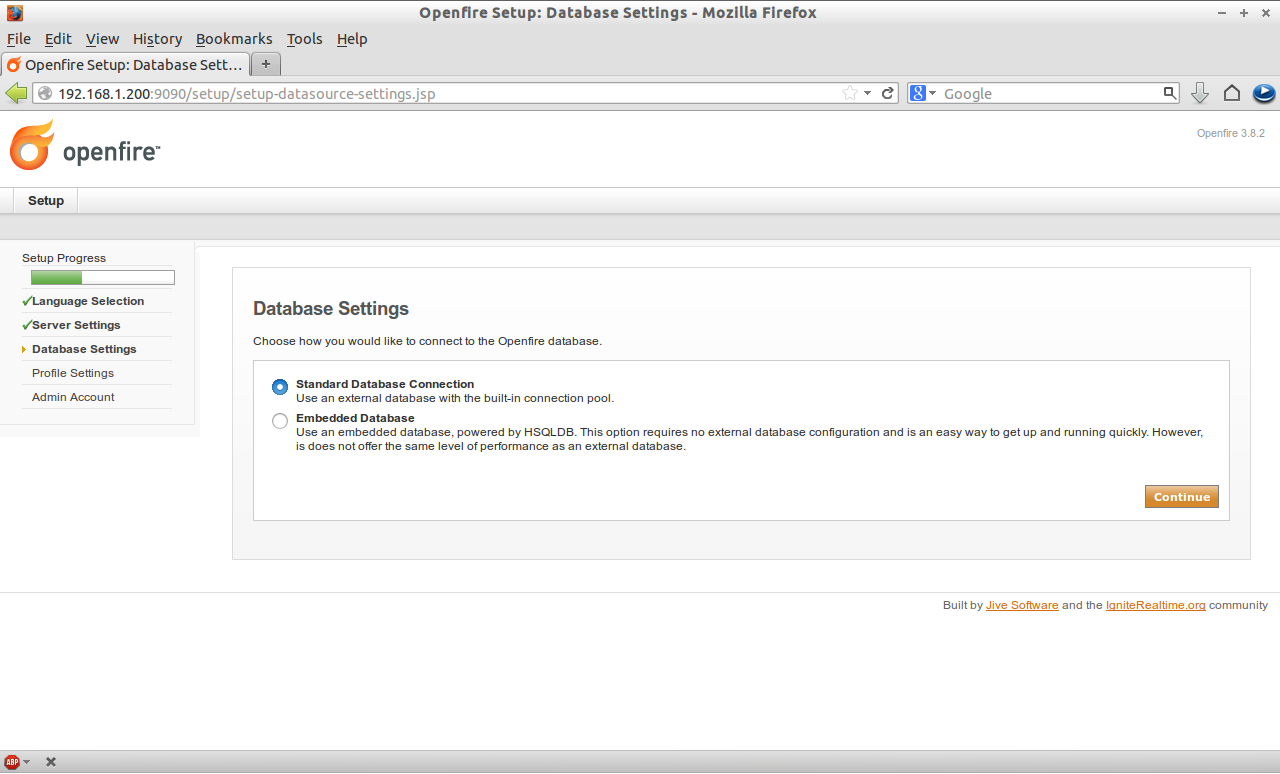Minimize the Firefox window
Image resolution: width=1280 pixels, height=774 pixels.
(1223, 13)
